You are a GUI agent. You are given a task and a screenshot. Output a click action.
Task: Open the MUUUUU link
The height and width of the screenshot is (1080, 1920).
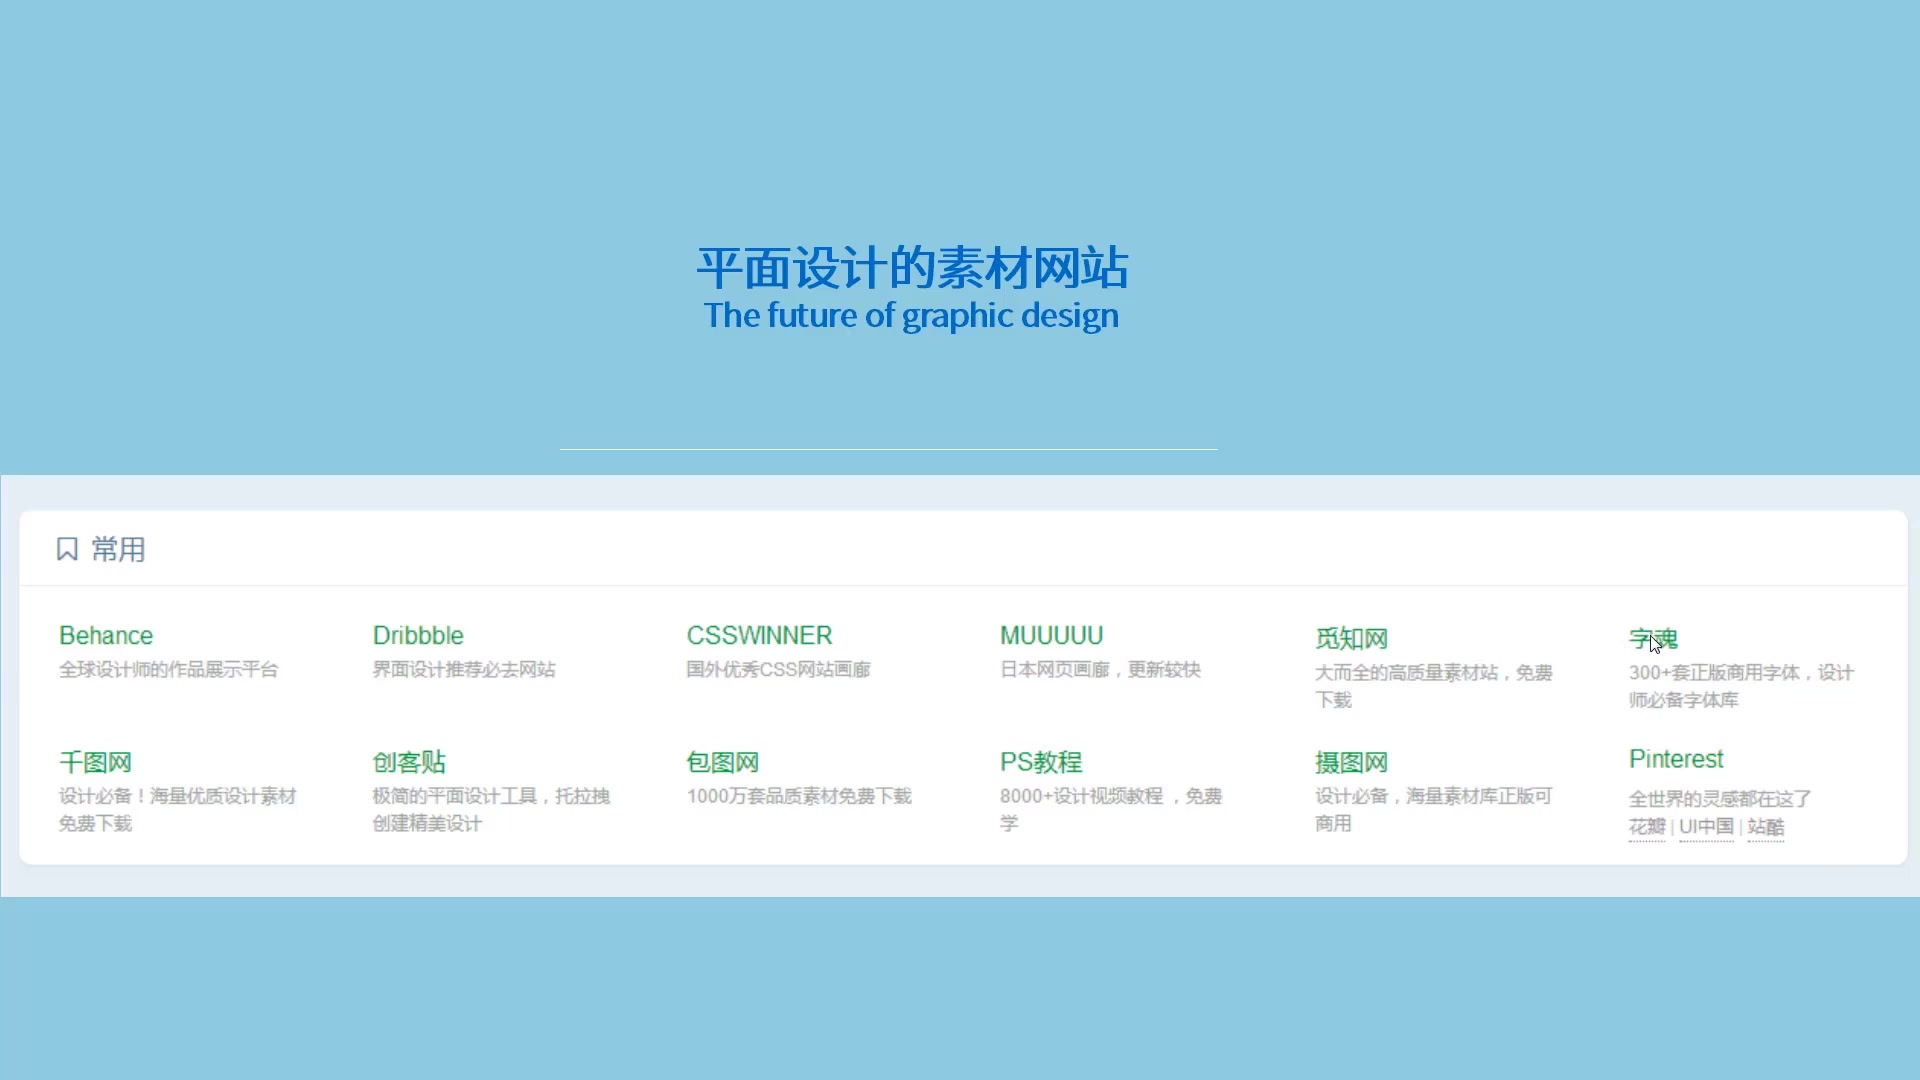click(1051, 636)
